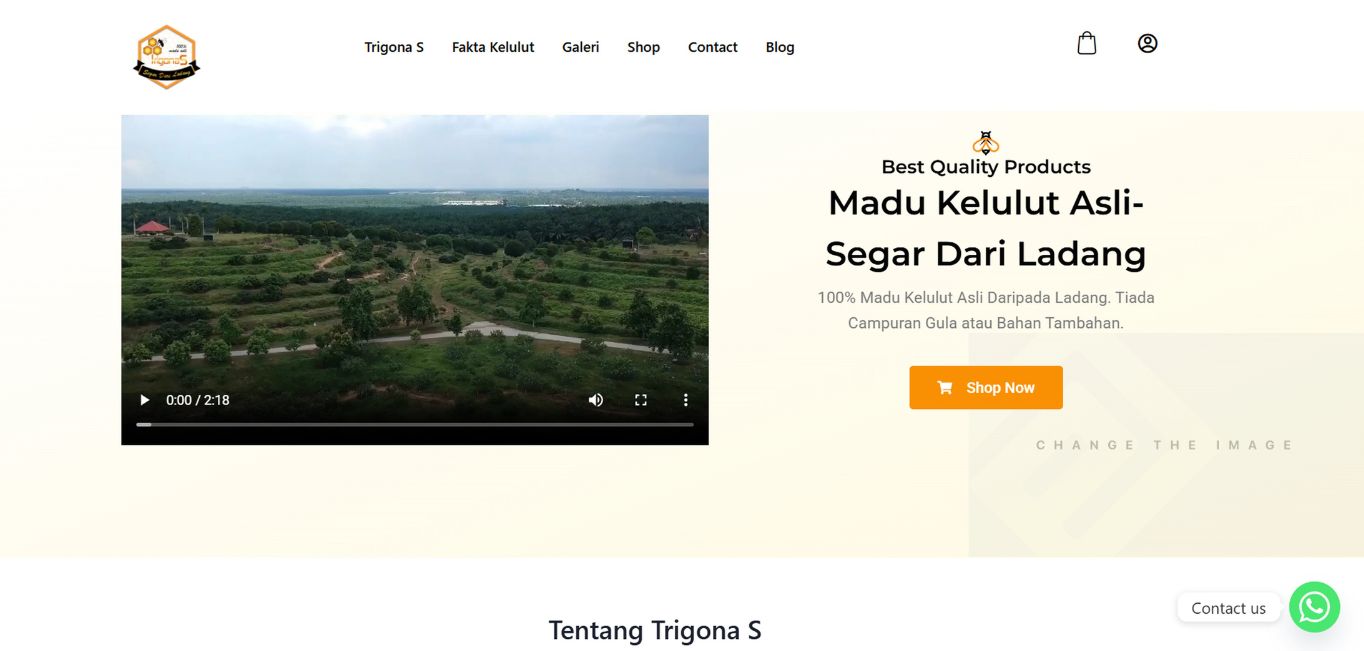Click the Contact us label

coord(1228,608)
